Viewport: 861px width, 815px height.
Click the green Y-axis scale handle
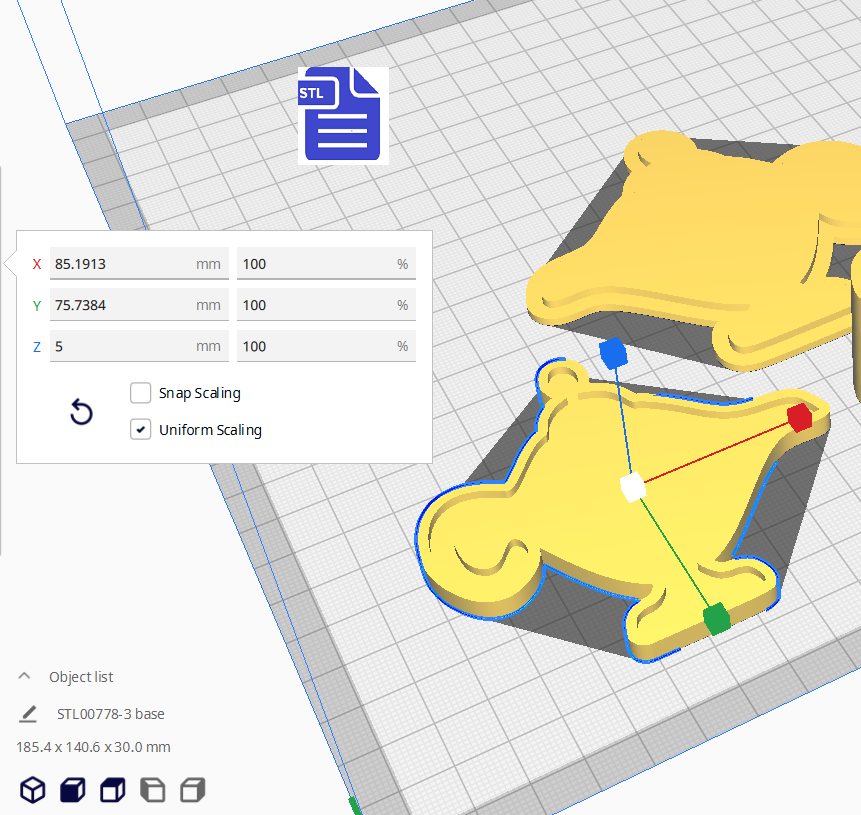point(716,619)
